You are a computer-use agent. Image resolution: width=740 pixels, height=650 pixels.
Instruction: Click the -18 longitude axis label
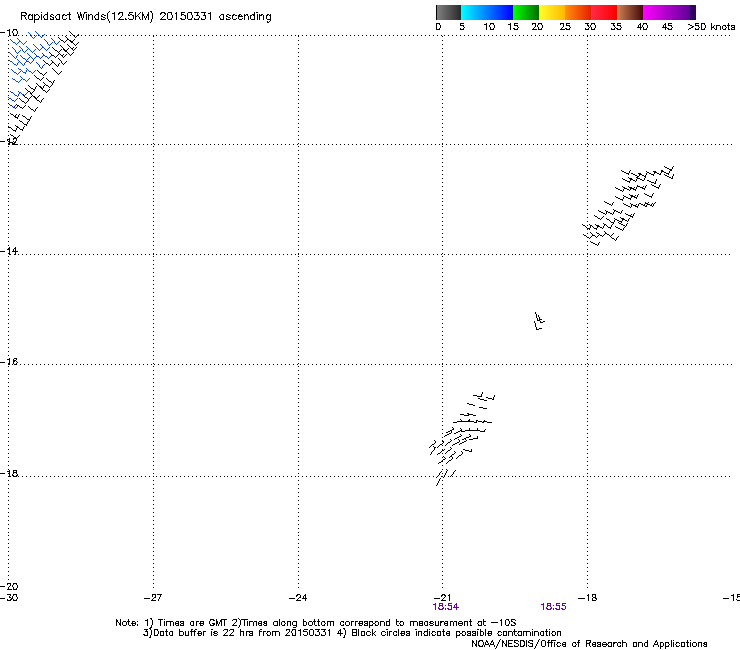588,598
